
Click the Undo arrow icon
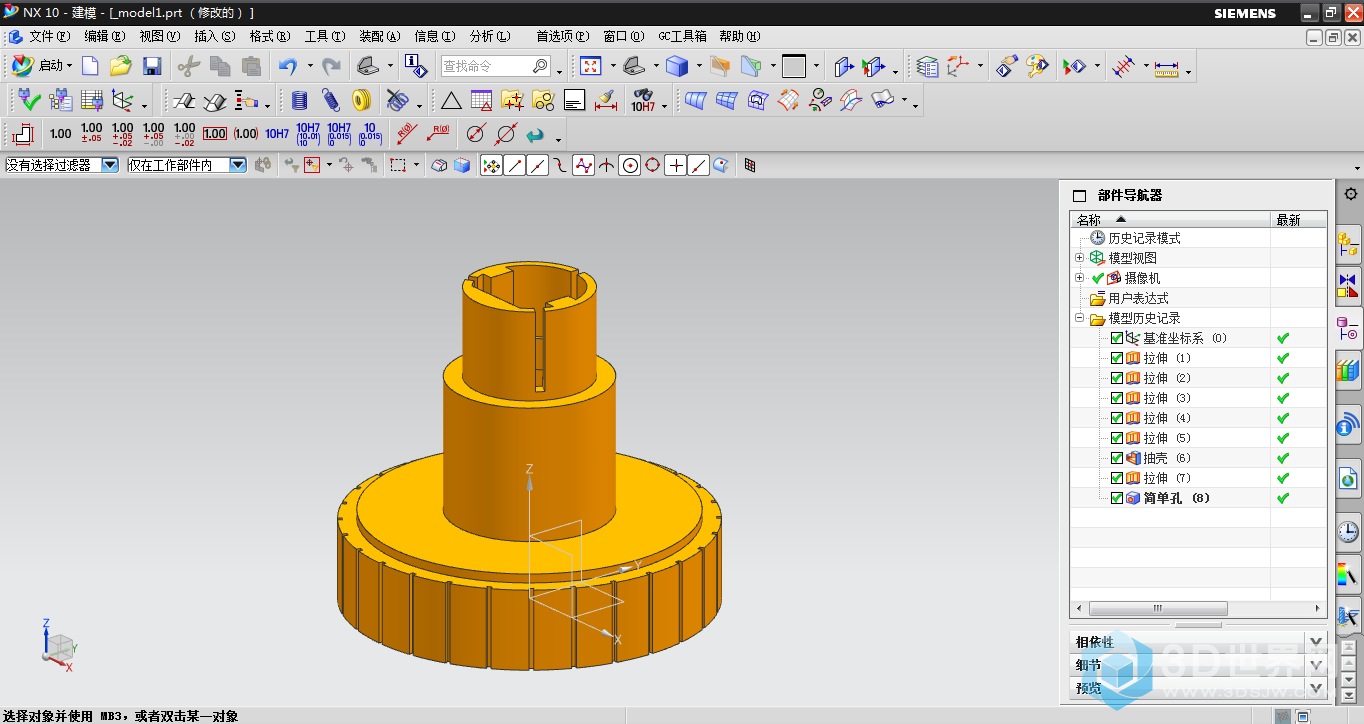[x=288, y=66]
